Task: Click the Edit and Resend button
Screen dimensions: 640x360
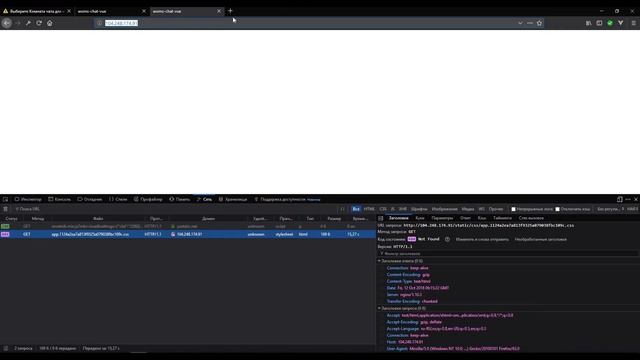Action: coord(482,239)
